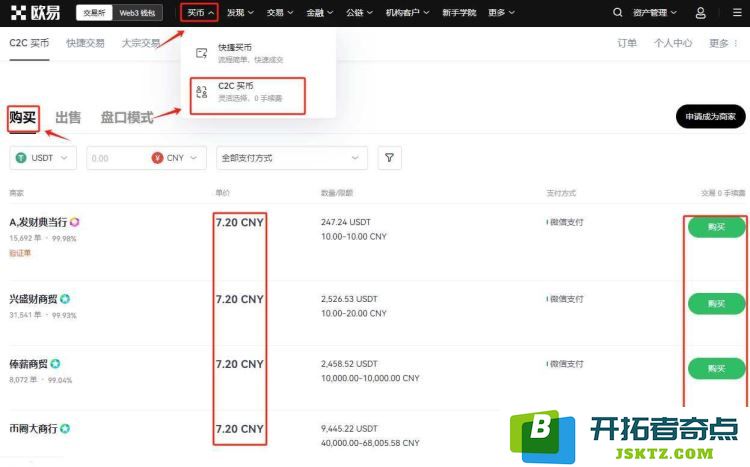Switch to the C2C 买币 tab
Viewport: 750px width, 467px height.
pyautogui.click(x=29, y=43)
